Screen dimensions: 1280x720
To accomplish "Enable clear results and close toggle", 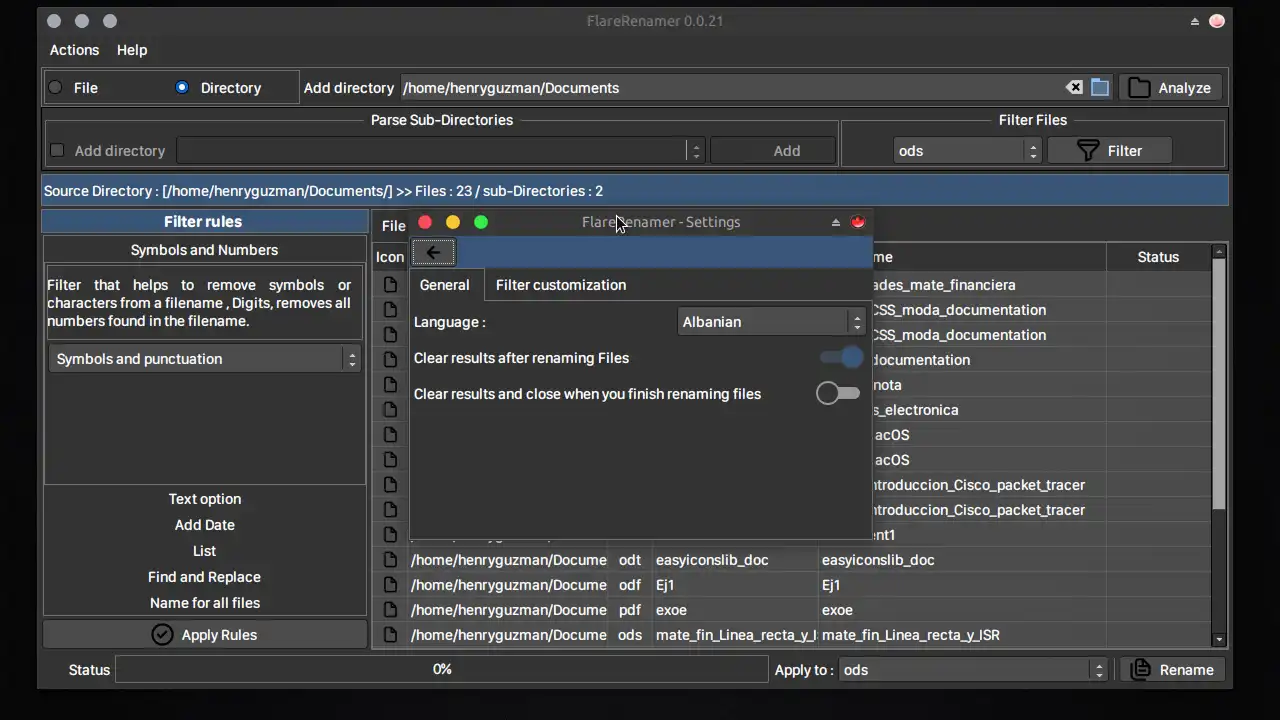I will [838, 394].
